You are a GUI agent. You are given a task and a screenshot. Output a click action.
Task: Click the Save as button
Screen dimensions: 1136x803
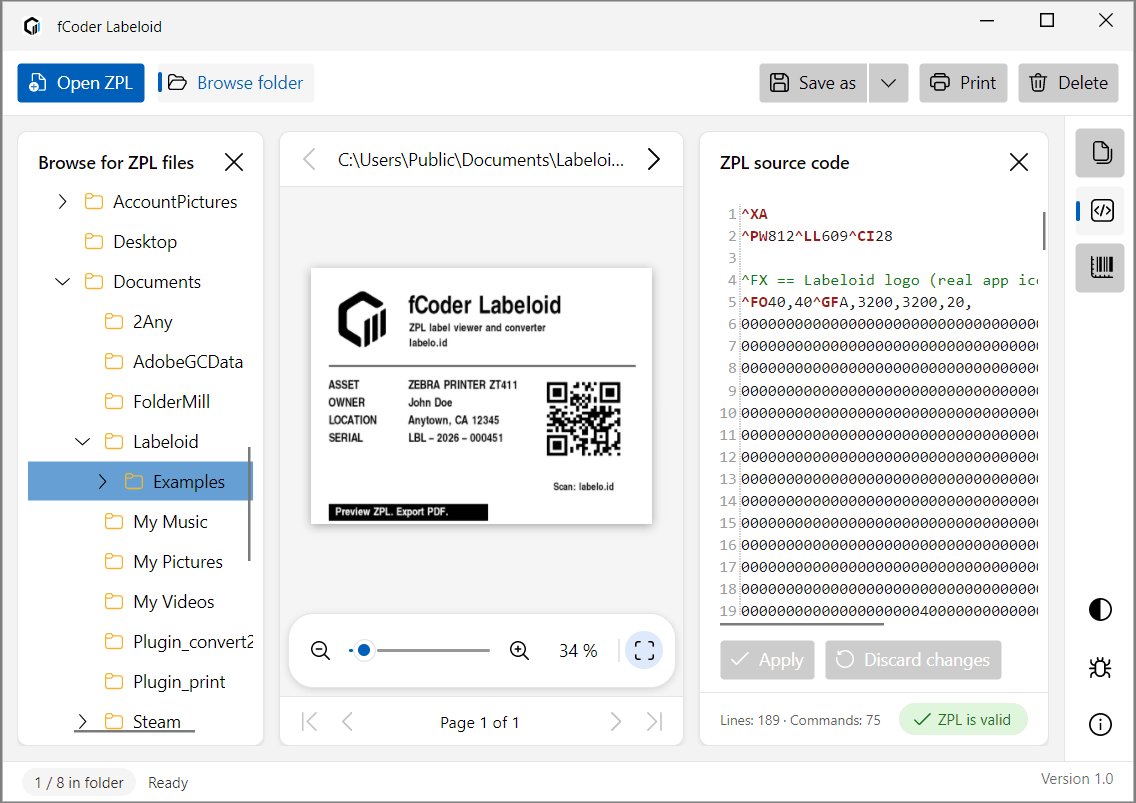click(813, 83)
